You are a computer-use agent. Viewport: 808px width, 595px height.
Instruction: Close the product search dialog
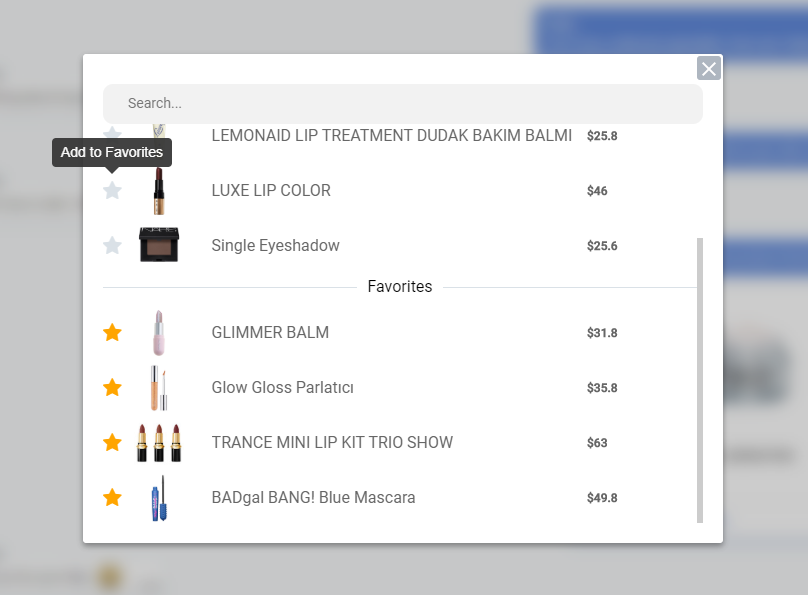pos(709,69)
